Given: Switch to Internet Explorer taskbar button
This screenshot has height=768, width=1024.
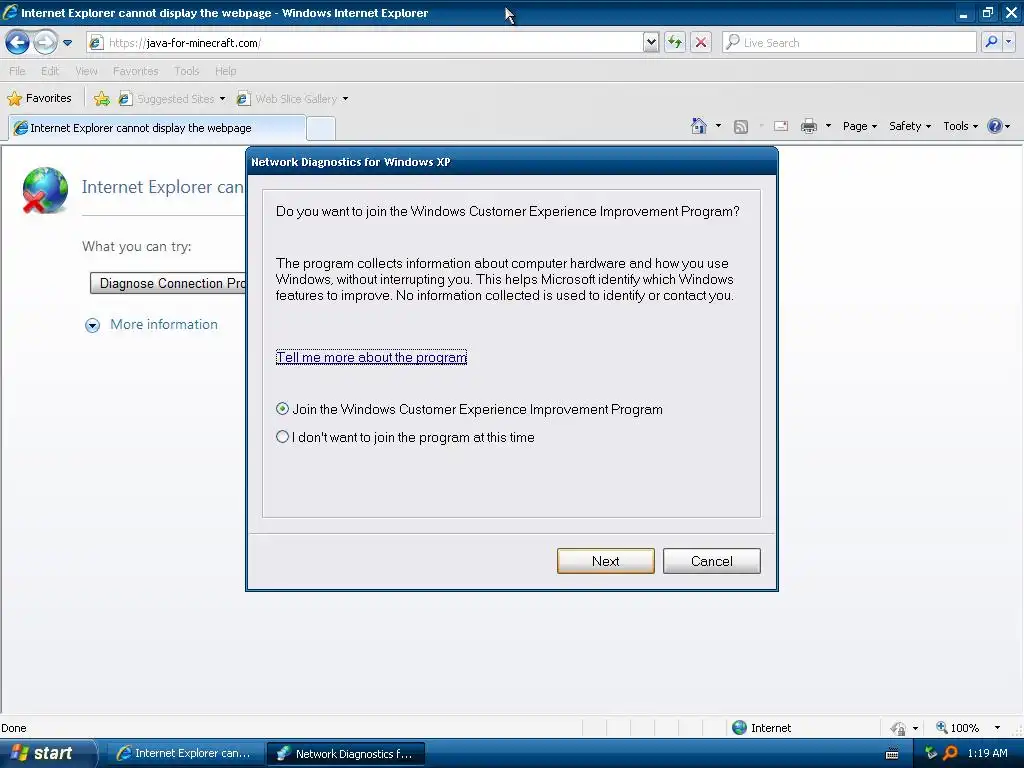Looking at the screenshot, I should pyautogui.click(x=184, y=754).
